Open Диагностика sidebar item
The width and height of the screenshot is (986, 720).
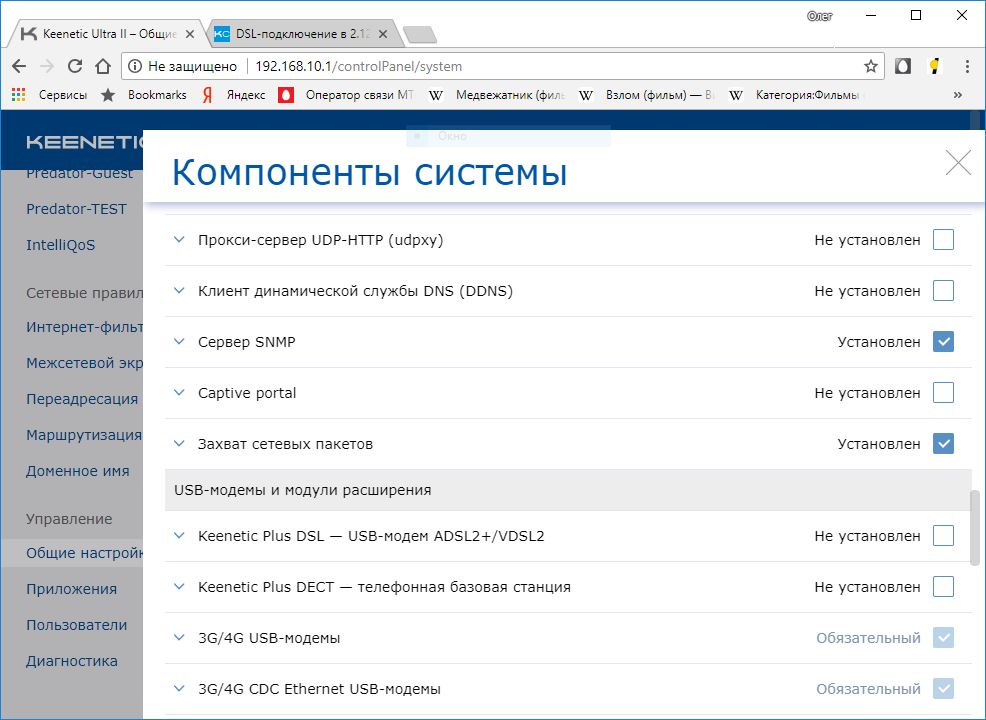tap(72, 661)
